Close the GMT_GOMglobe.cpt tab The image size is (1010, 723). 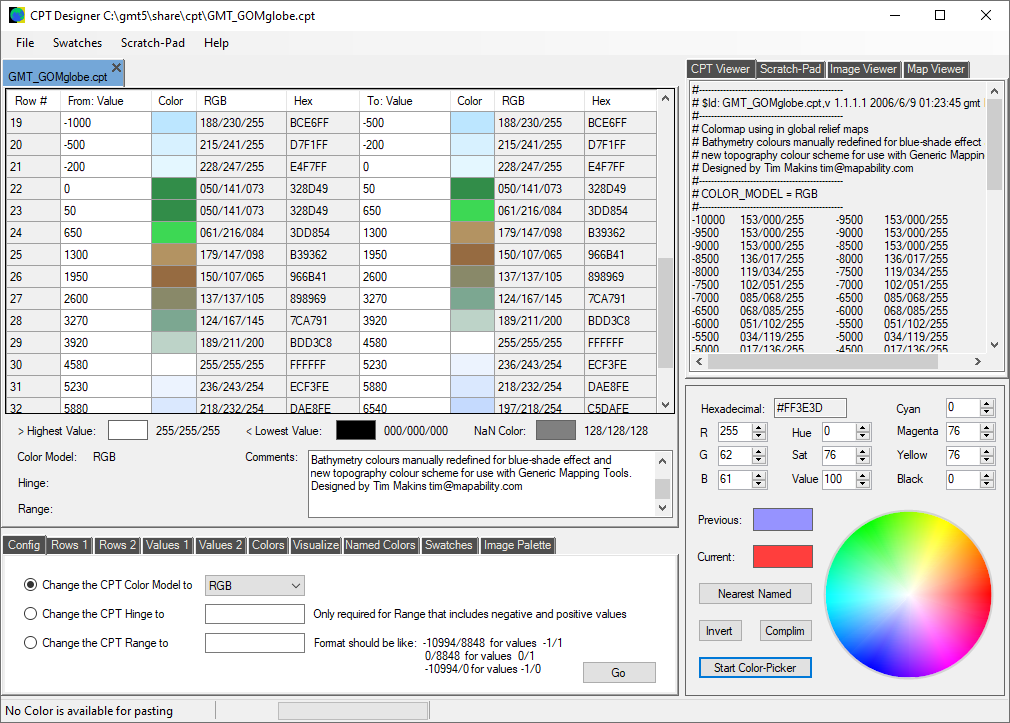point(117,68)
